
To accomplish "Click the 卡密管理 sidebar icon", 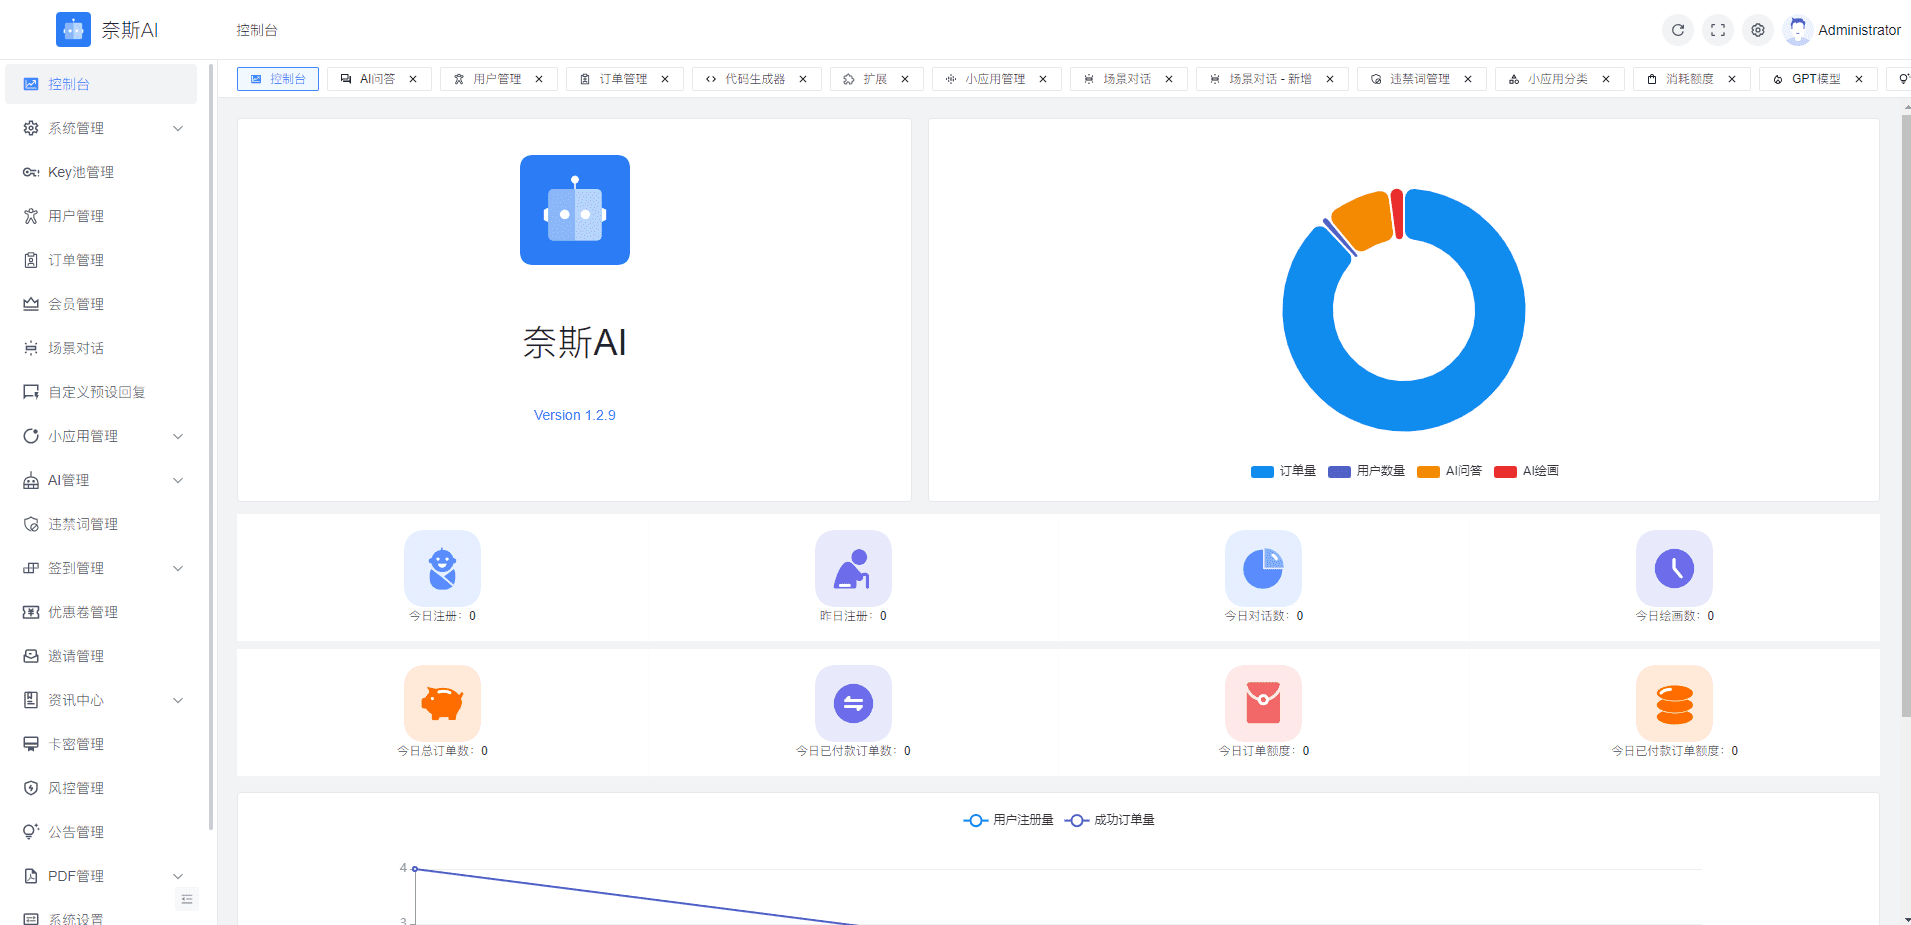I will pyautogui.click(x=31, y=744).
